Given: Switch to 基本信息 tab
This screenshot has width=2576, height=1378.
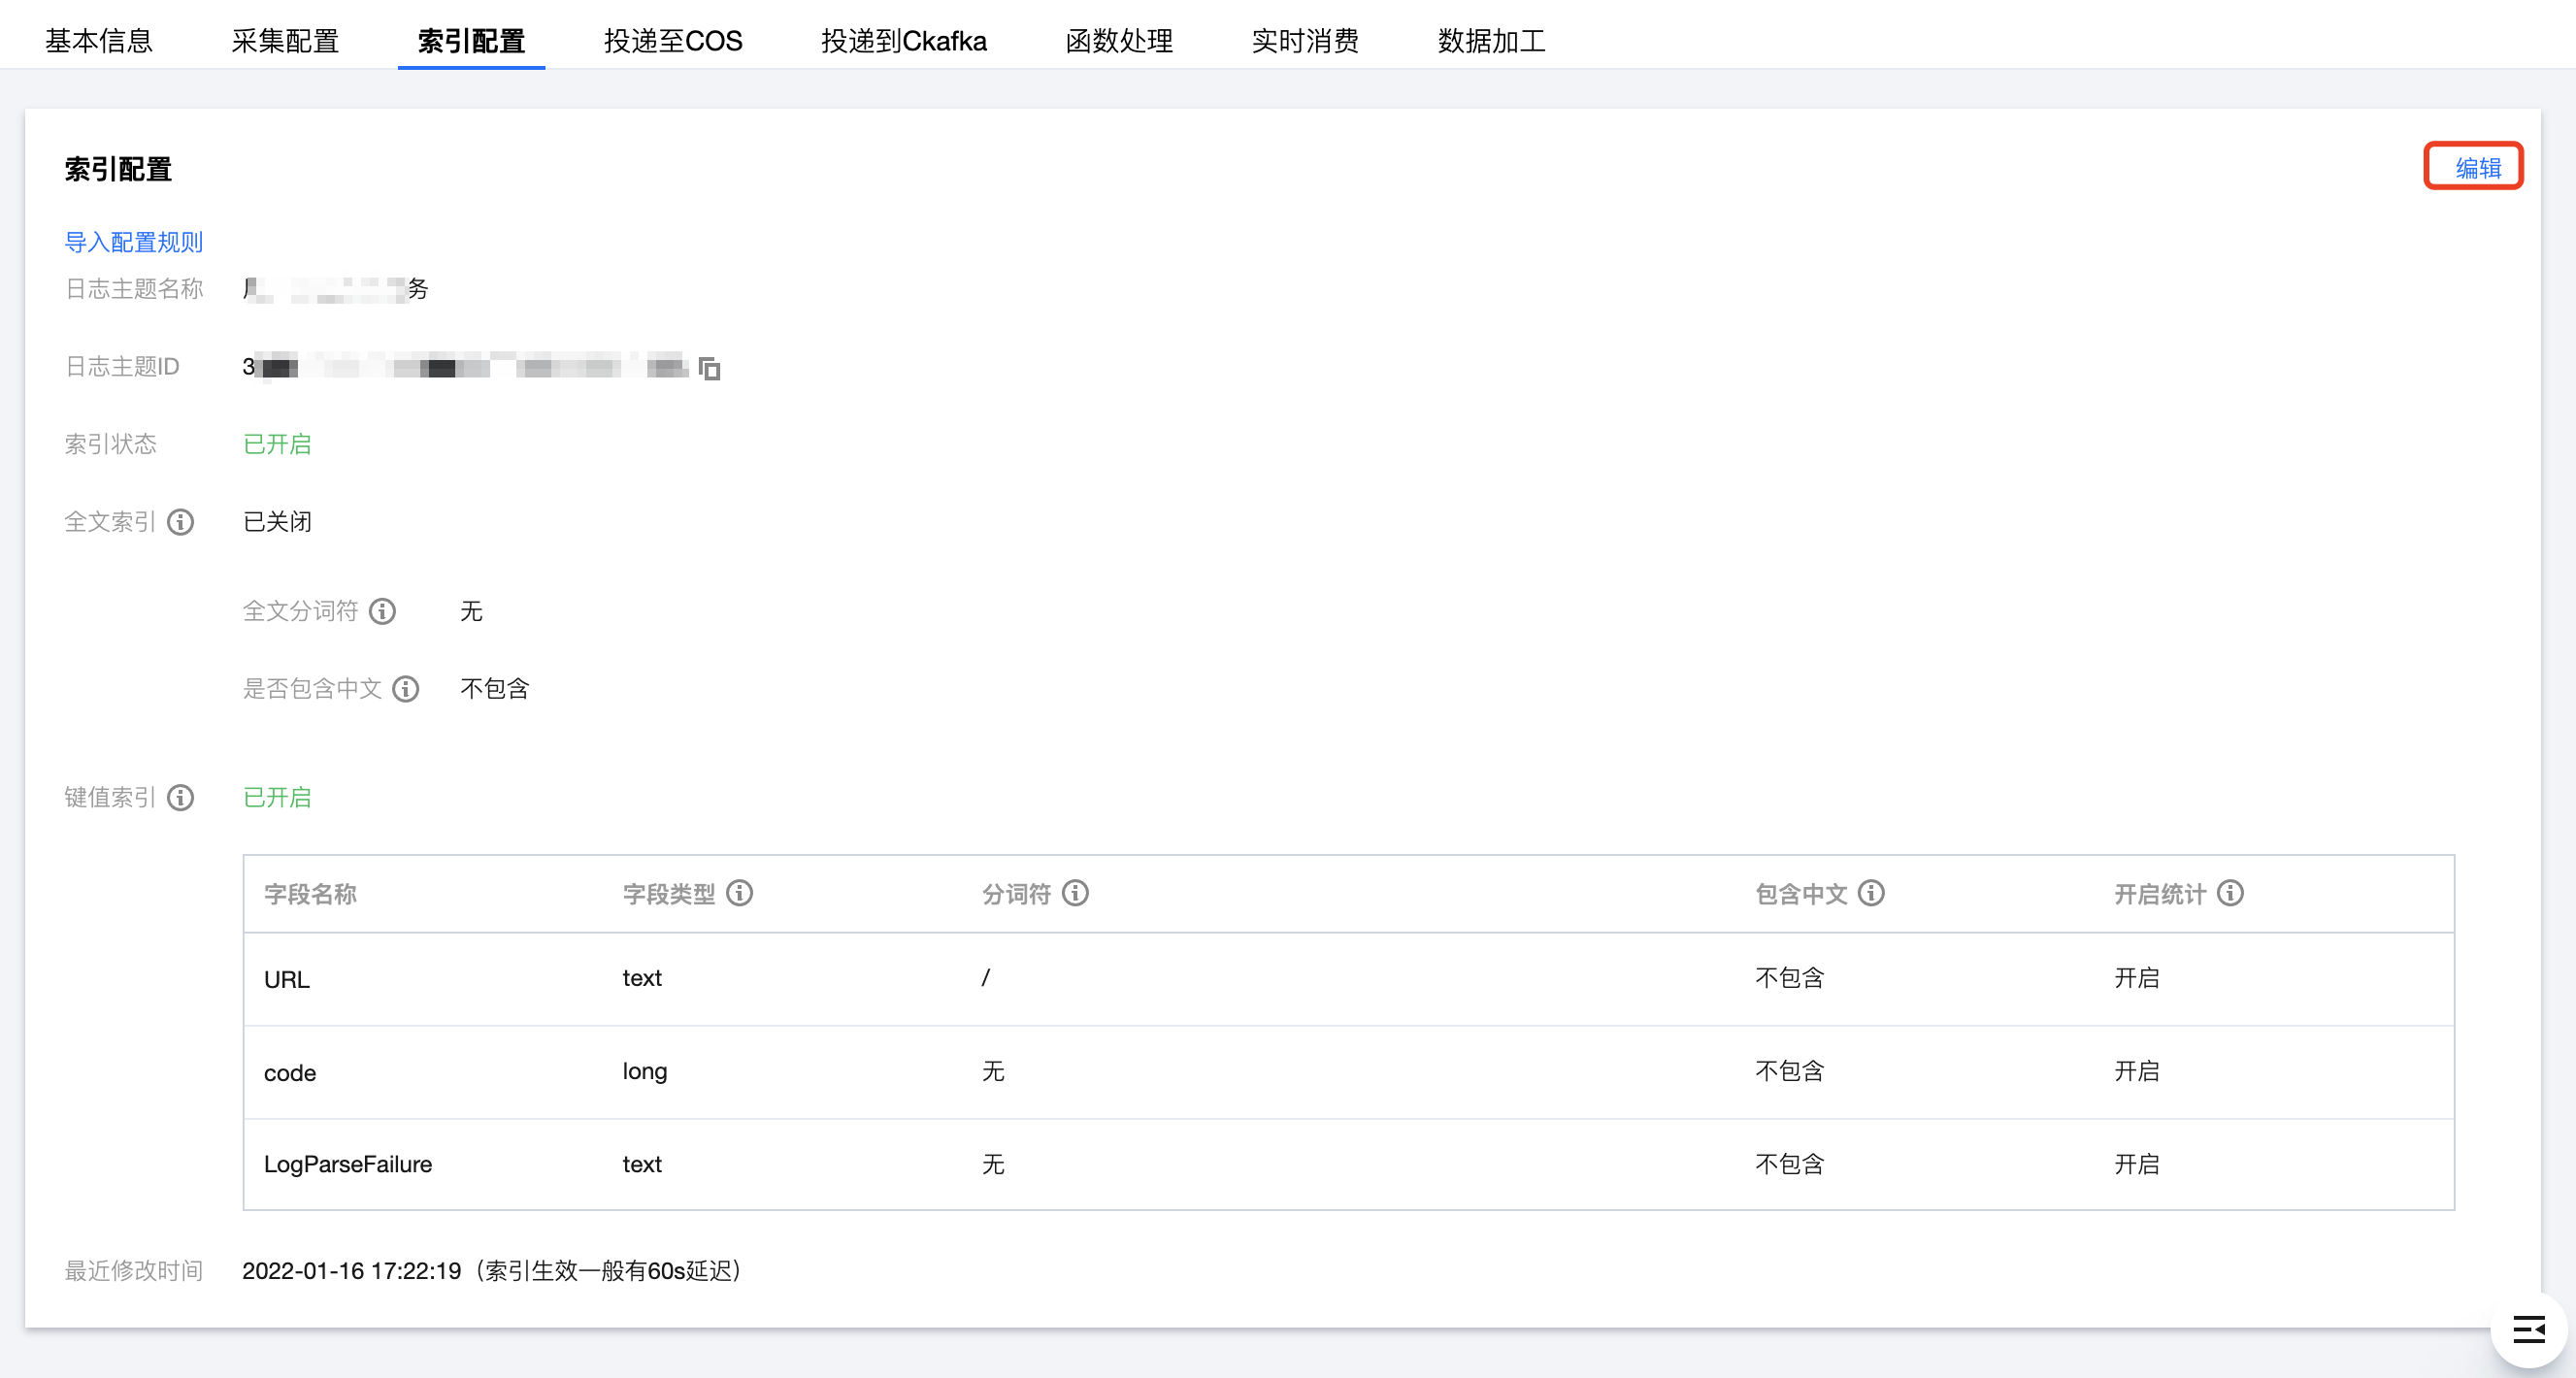Looking at the screenshot, I should [99, 41].
